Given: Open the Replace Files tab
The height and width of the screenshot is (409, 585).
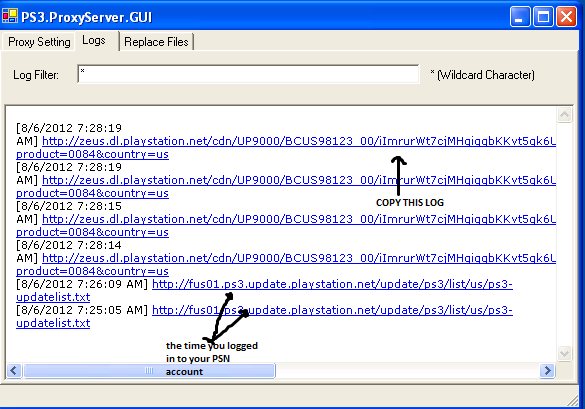Looking at the screenshot, I should click(156, 41).
